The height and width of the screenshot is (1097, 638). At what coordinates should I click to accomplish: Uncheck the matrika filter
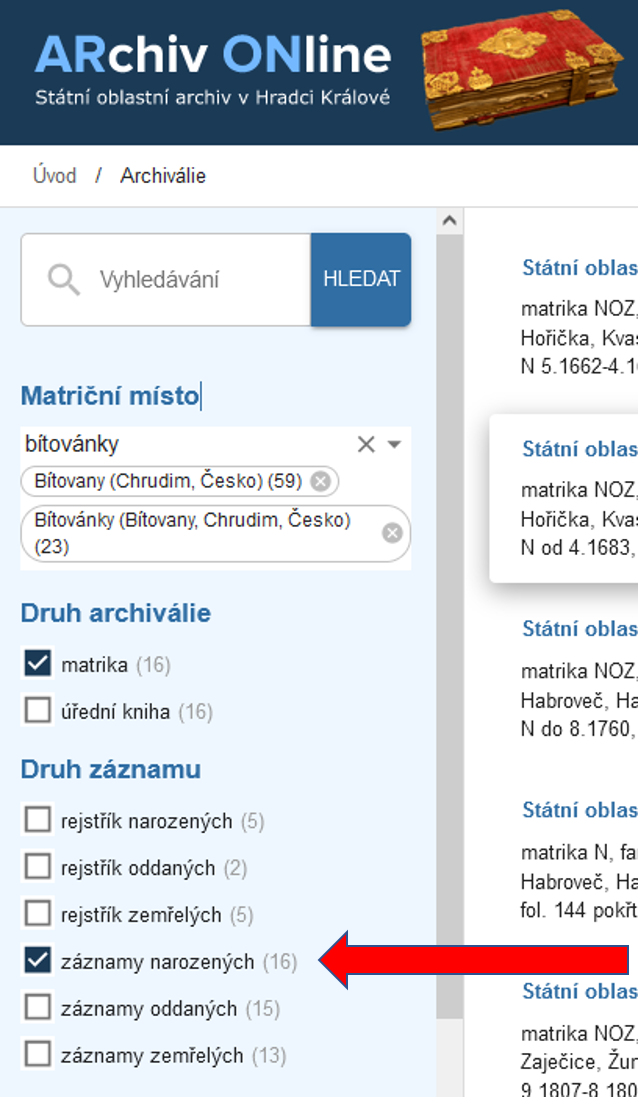(39, 663)
